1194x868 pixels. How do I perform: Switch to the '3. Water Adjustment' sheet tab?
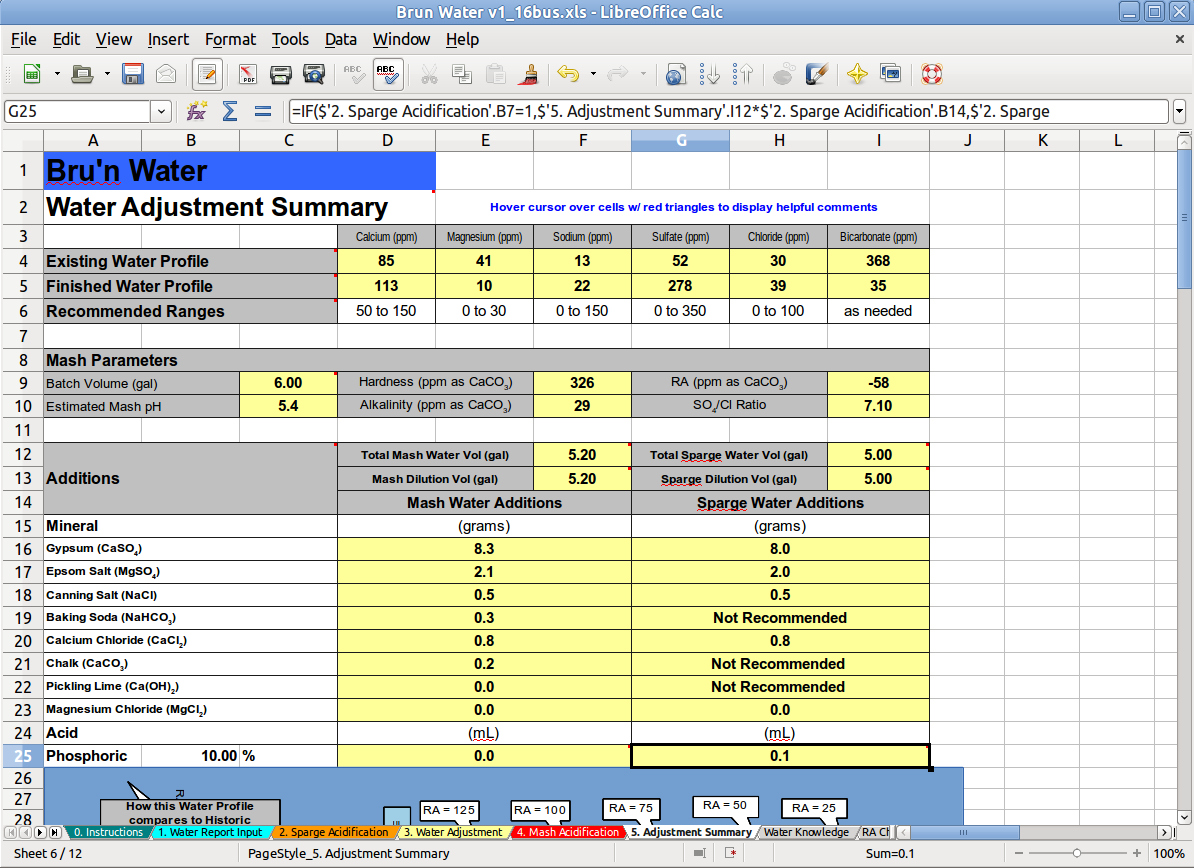pos(453,832)
